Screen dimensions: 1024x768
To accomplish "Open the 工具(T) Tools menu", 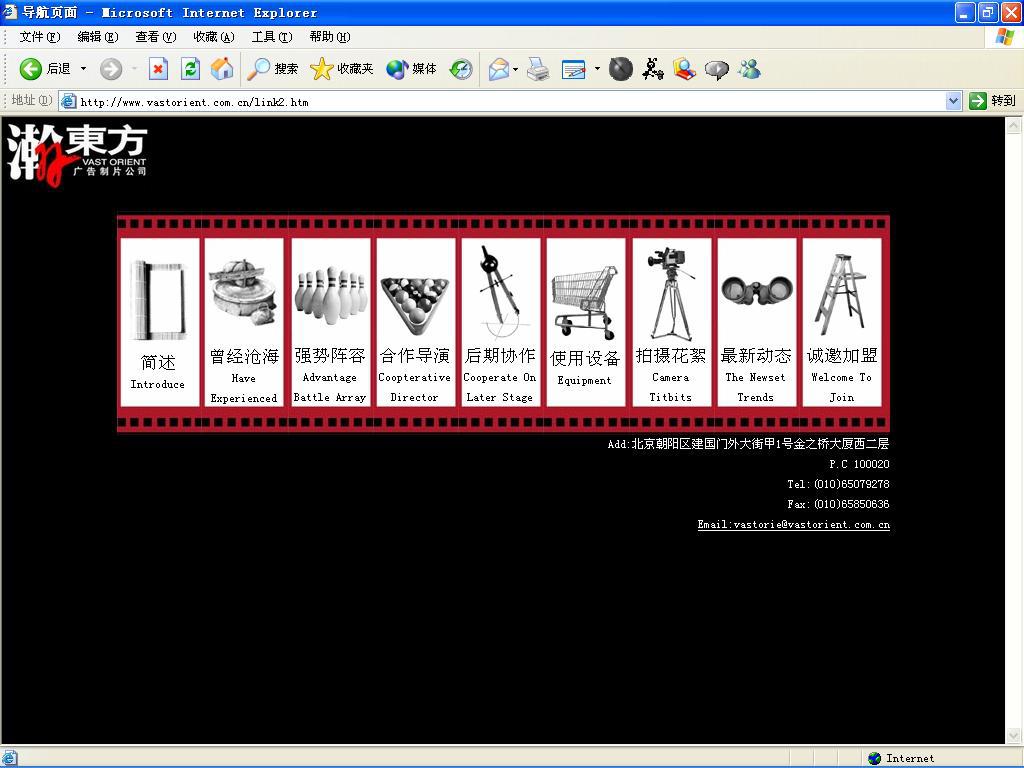I will pos(271,37).
